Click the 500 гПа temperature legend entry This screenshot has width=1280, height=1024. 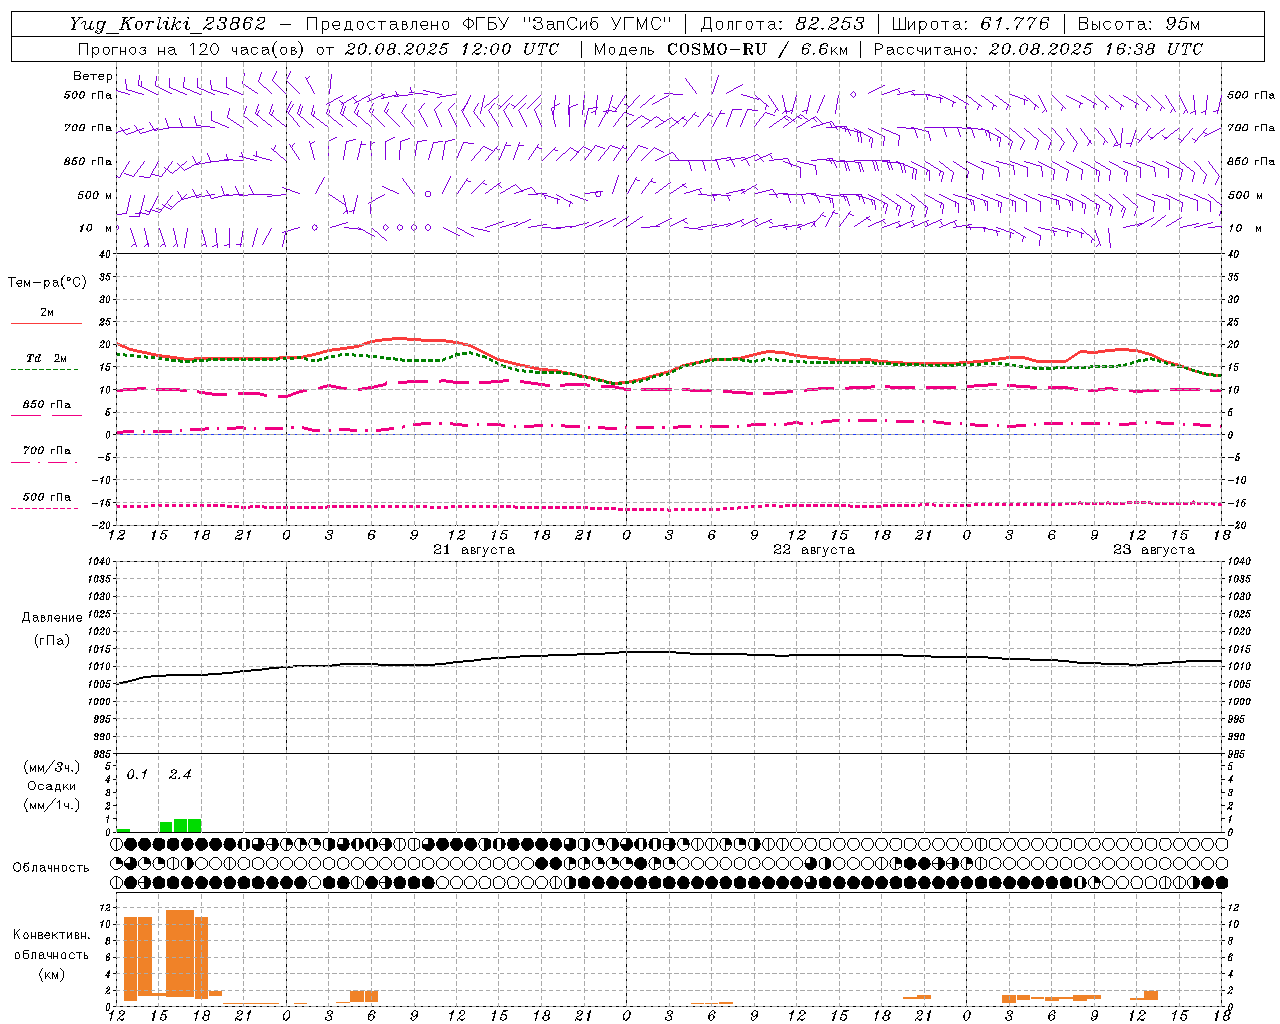click(46, 497)
